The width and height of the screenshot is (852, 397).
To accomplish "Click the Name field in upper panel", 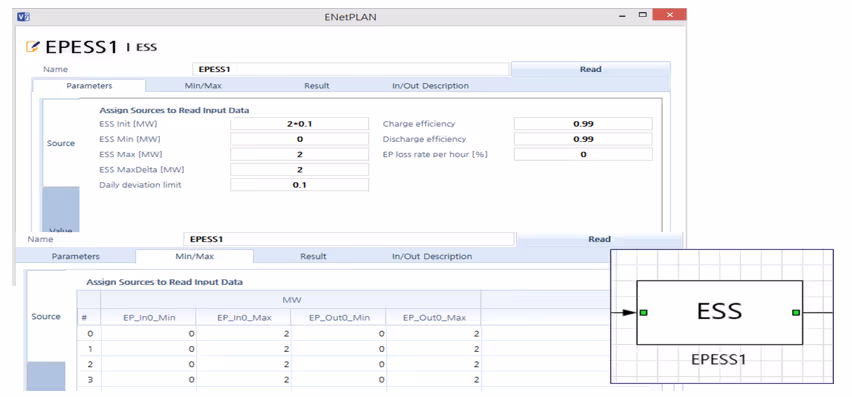I will [350, 69].
